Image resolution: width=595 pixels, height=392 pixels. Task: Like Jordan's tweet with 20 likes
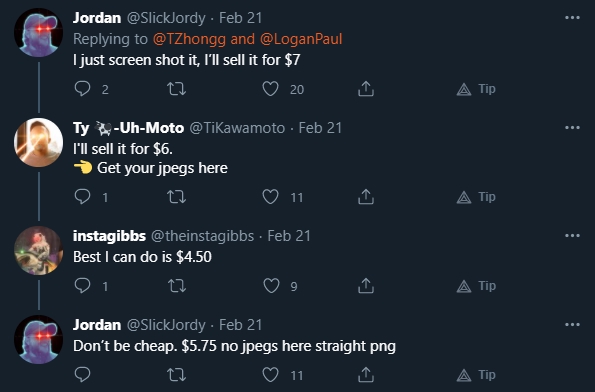[271, 89]
